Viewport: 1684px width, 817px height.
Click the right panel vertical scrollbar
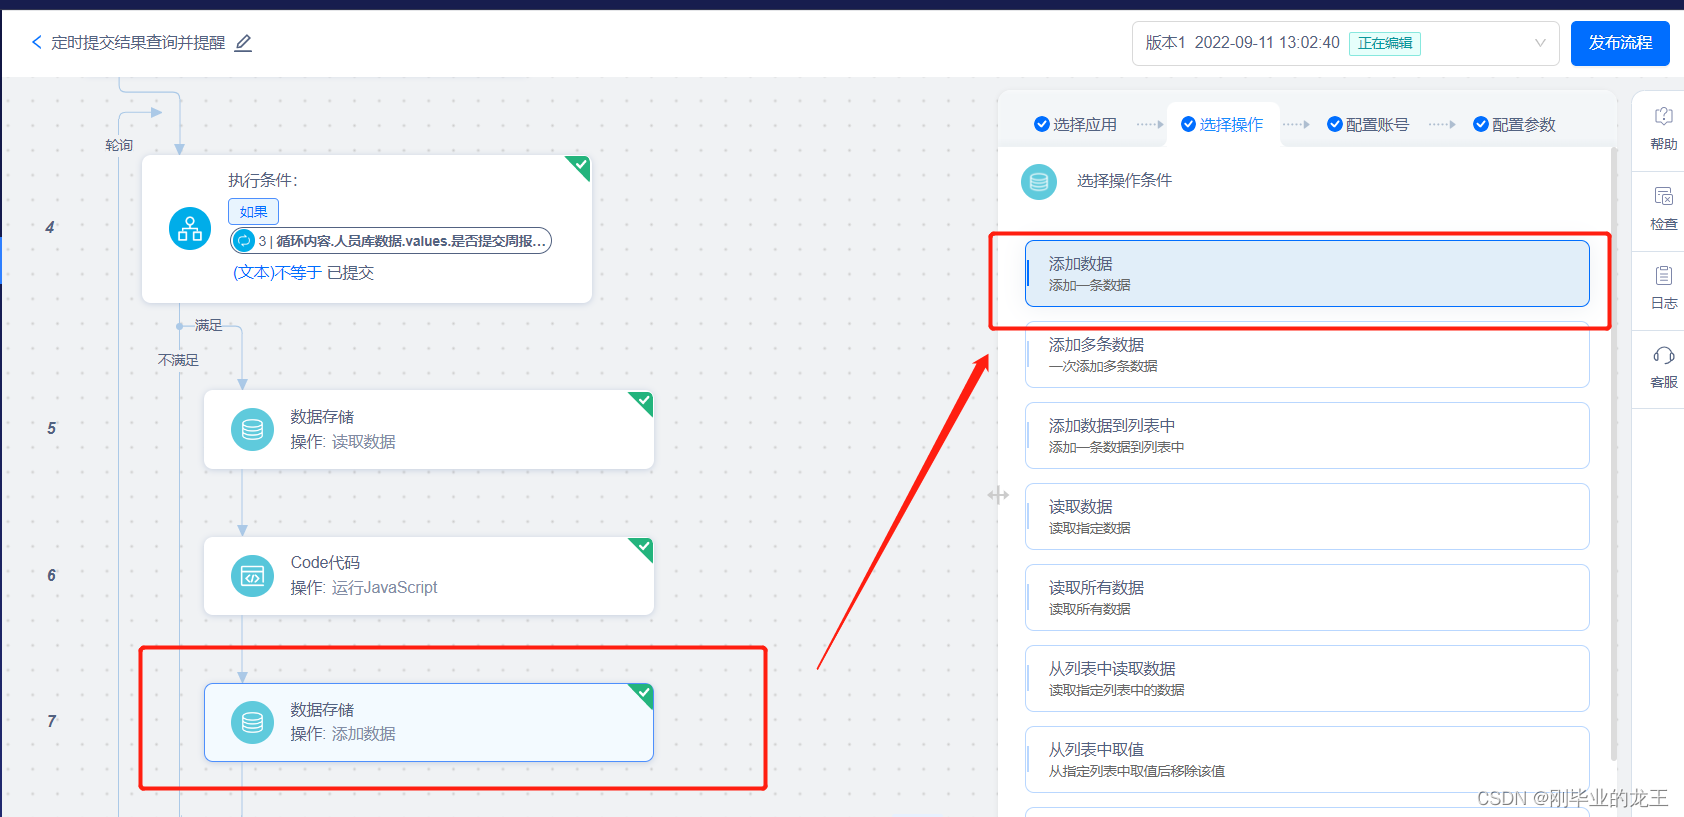pyautogui.click(x=1612, y=454)
